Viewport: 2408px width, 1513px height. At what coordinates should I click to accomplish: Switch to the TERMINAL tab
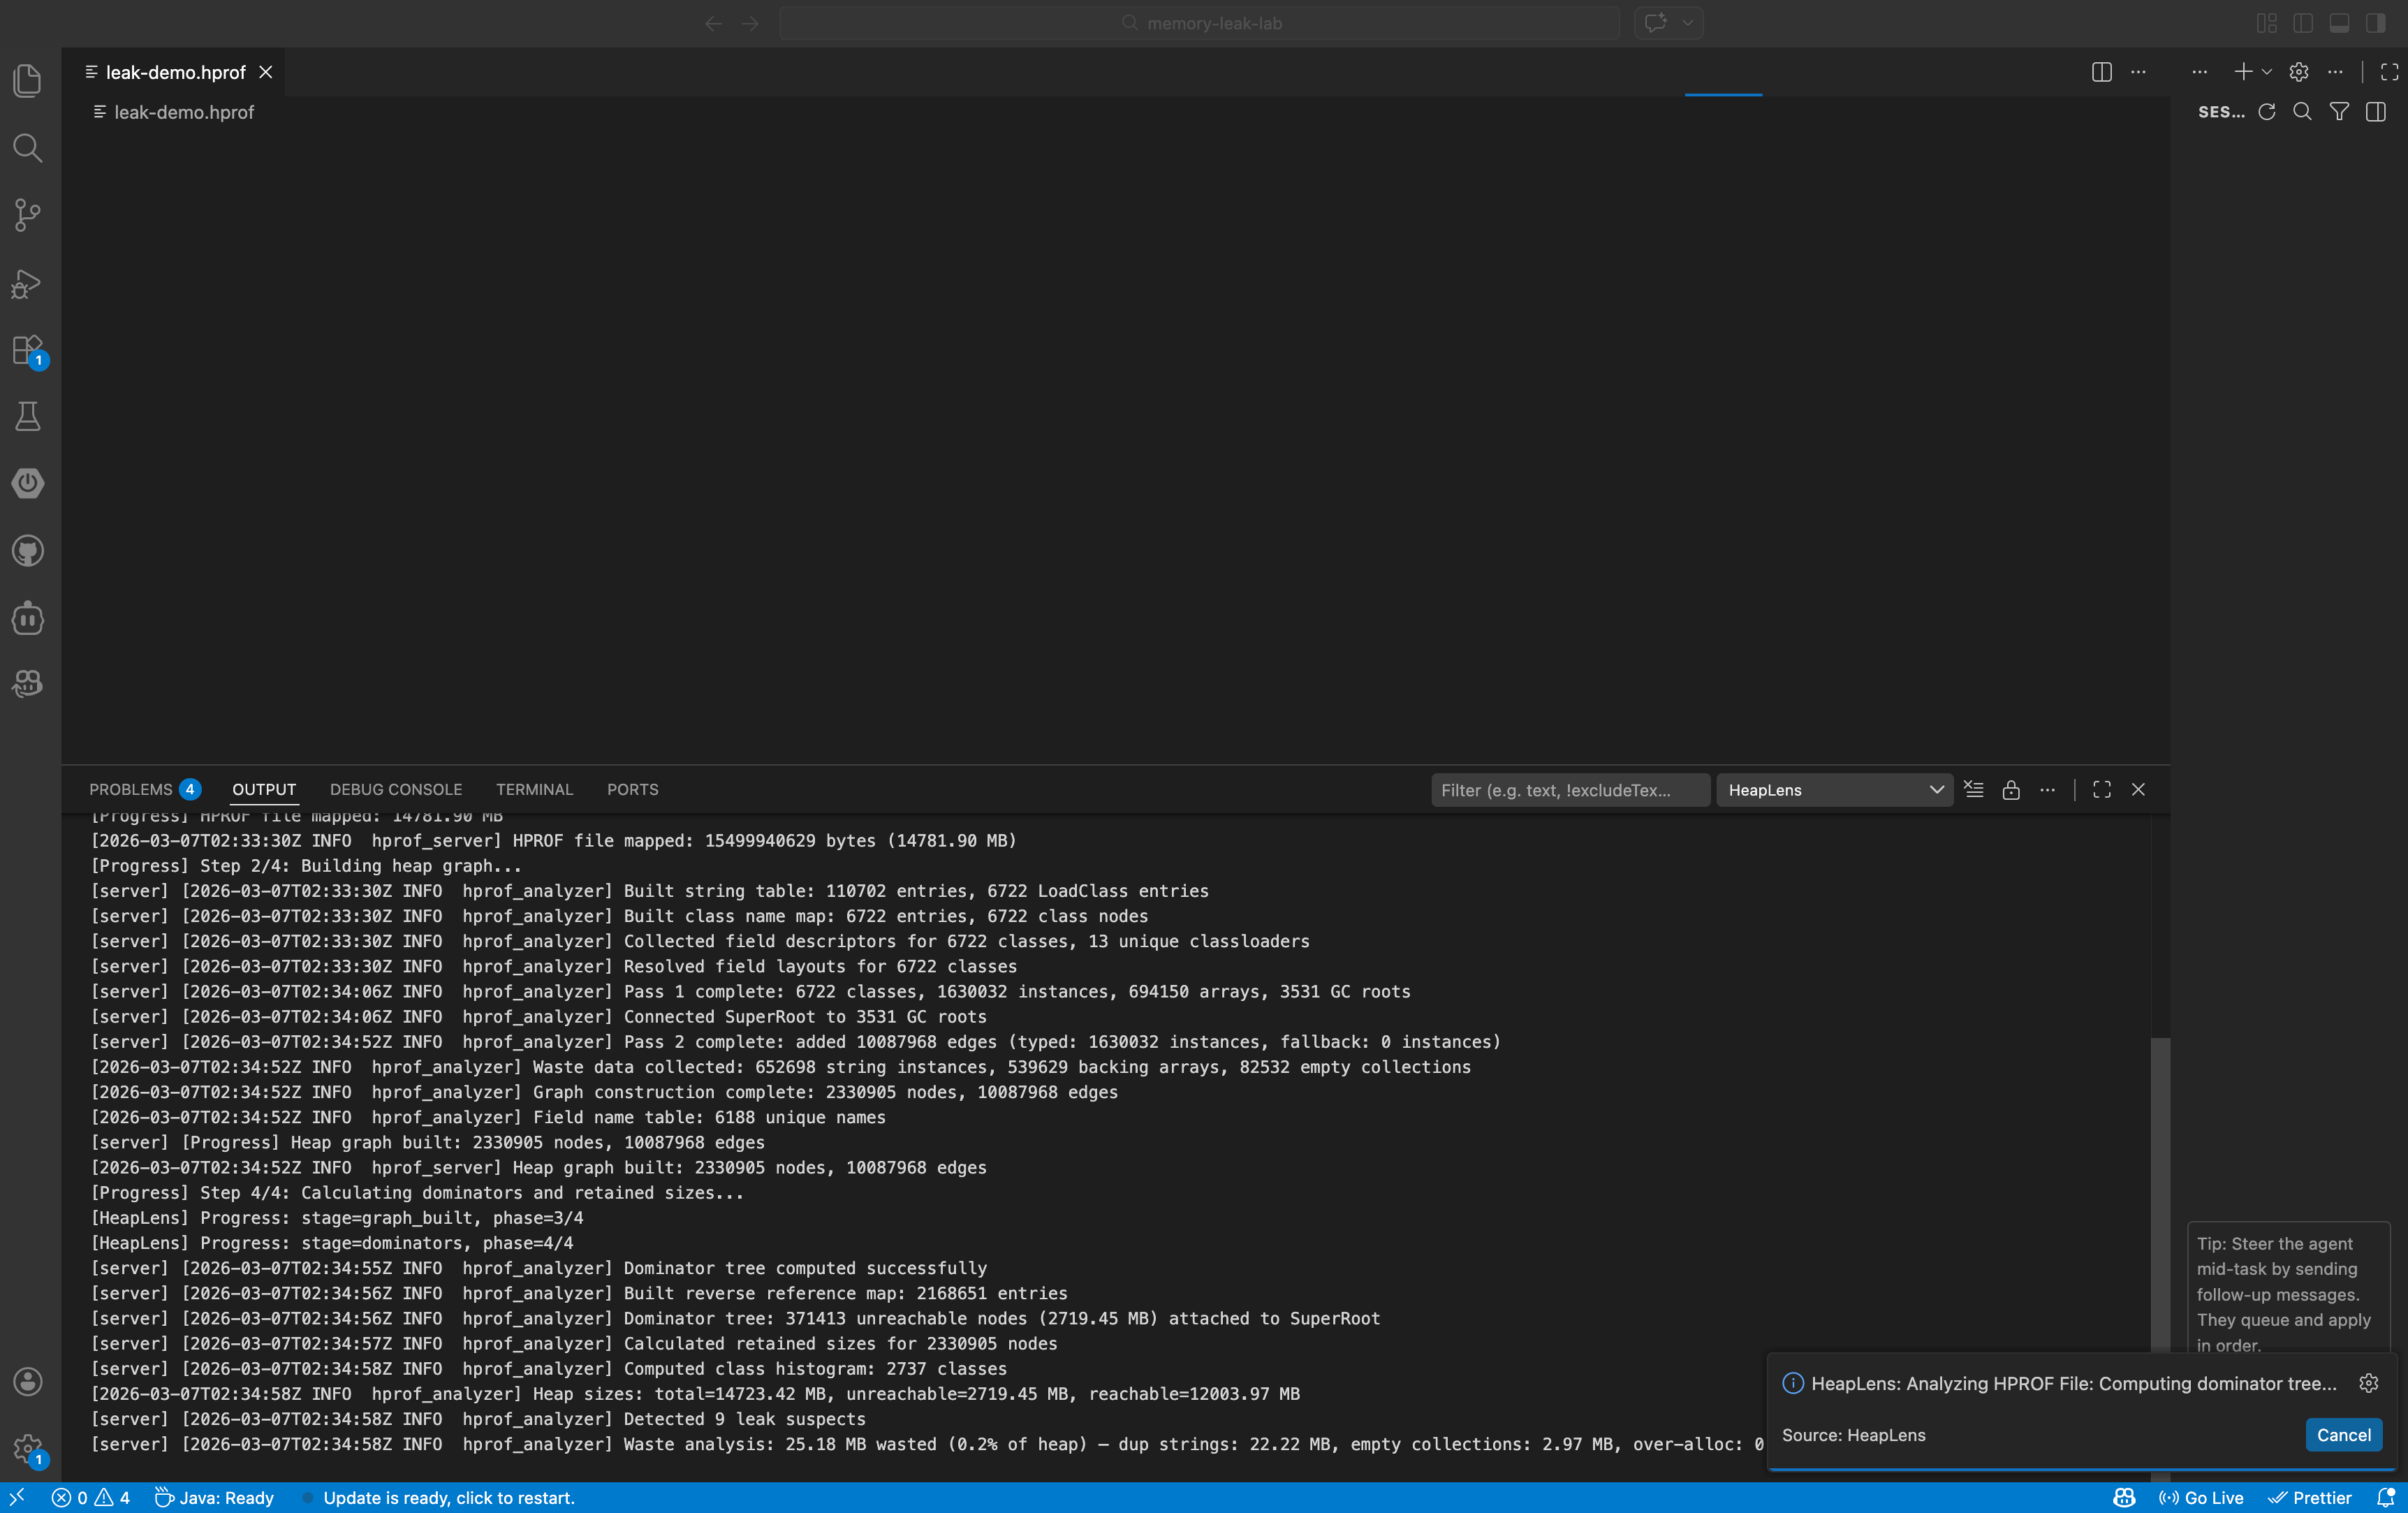coord(534,790)
